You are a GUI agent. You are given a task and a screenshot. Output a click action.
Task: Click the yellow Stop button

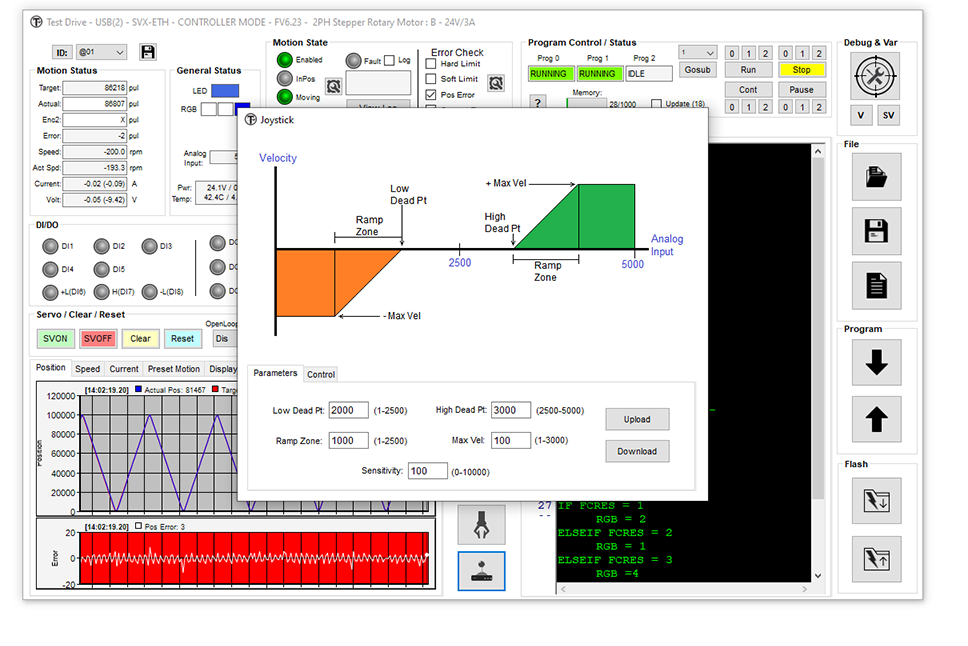tap(801, 70)
